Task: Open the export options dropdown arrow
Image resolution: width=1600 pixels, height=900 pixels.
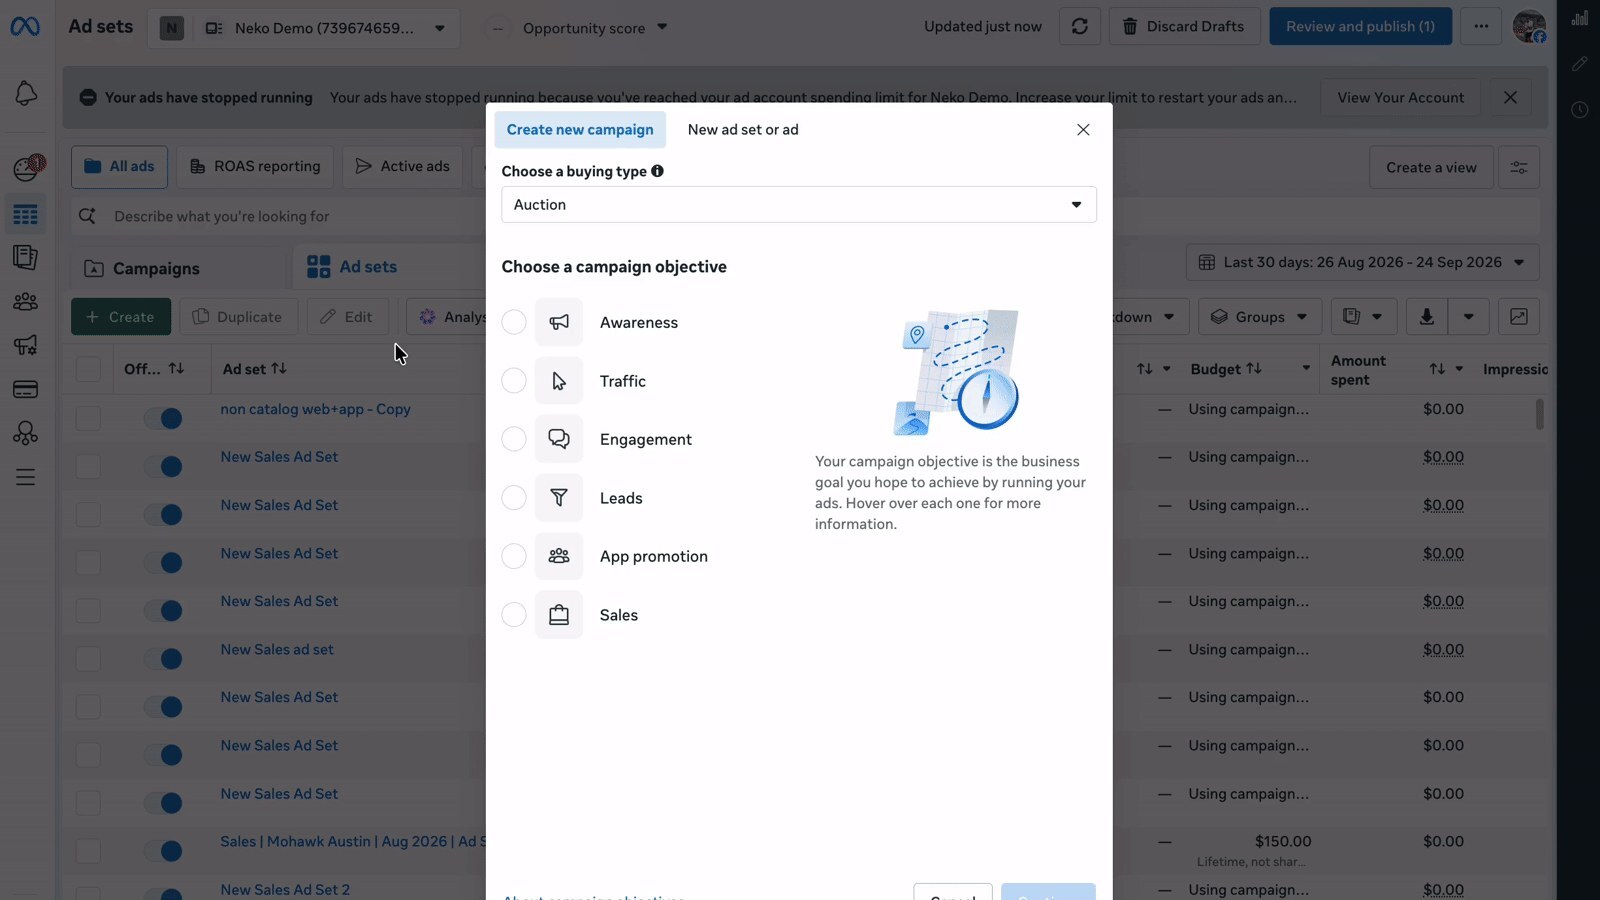Action: click(1469, 317)
